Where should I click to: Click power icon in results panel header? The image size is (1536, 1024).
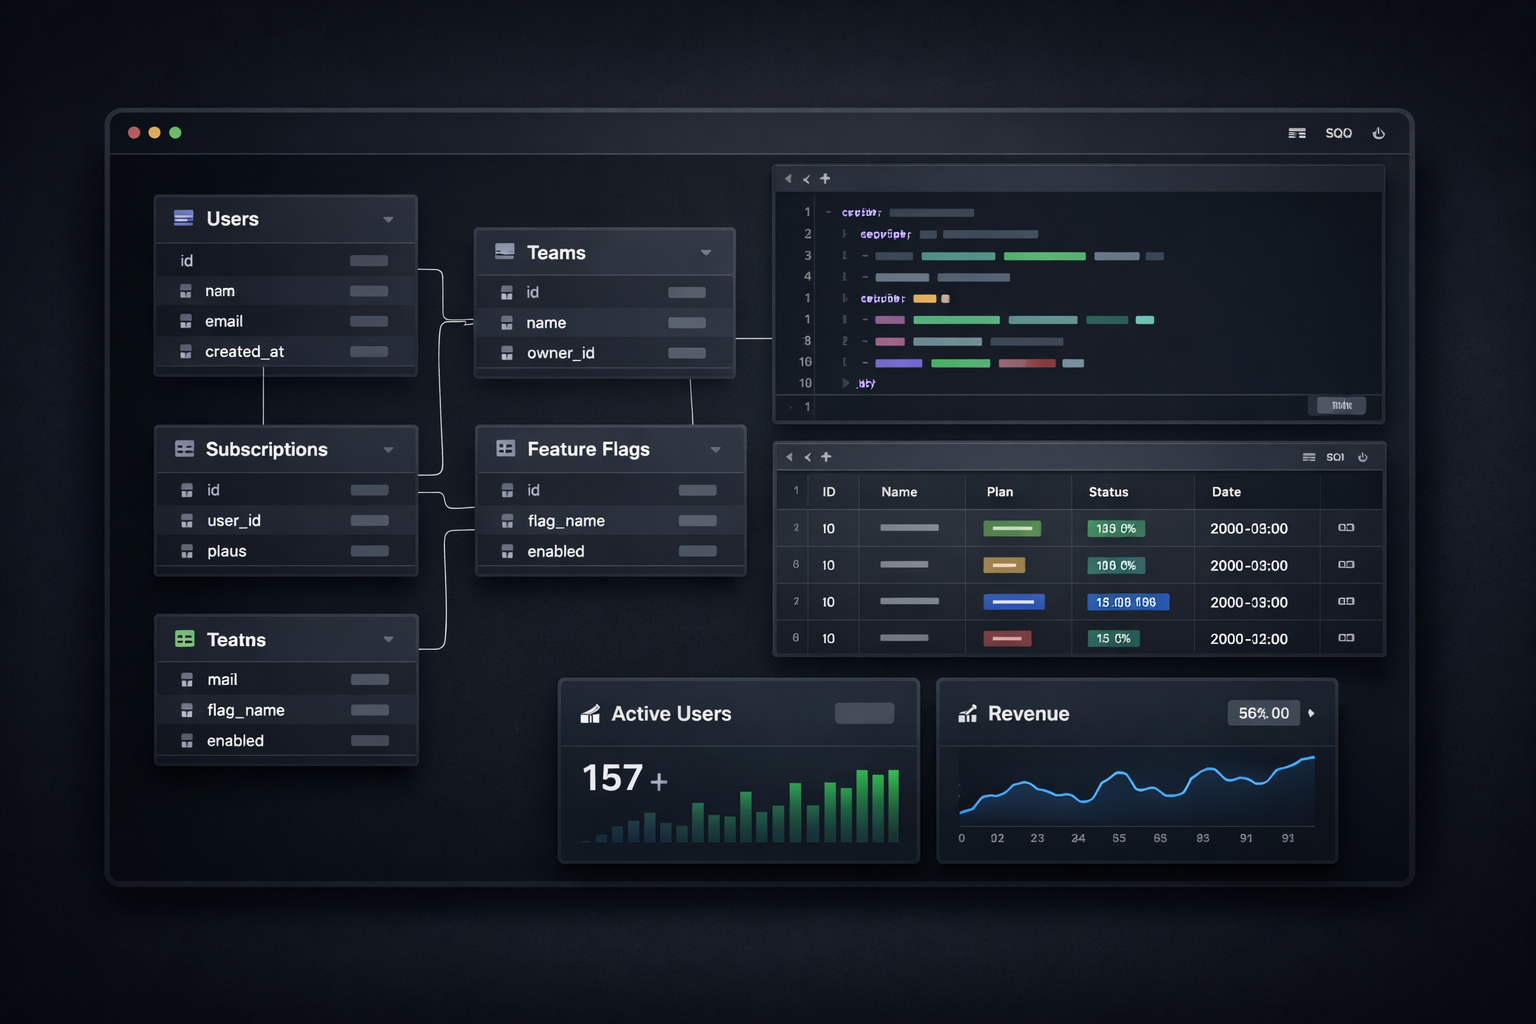point(1363,457)
